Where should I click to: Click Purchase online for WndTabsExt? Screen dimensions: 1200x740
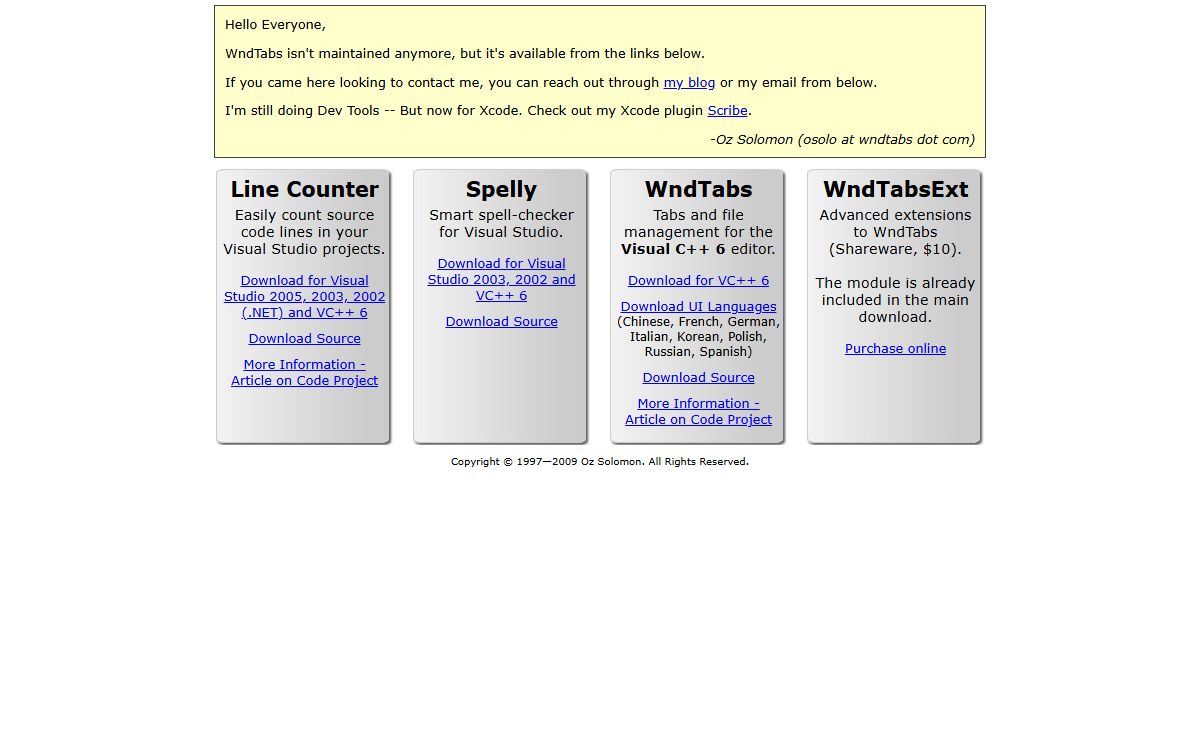(x=895, y=348)
